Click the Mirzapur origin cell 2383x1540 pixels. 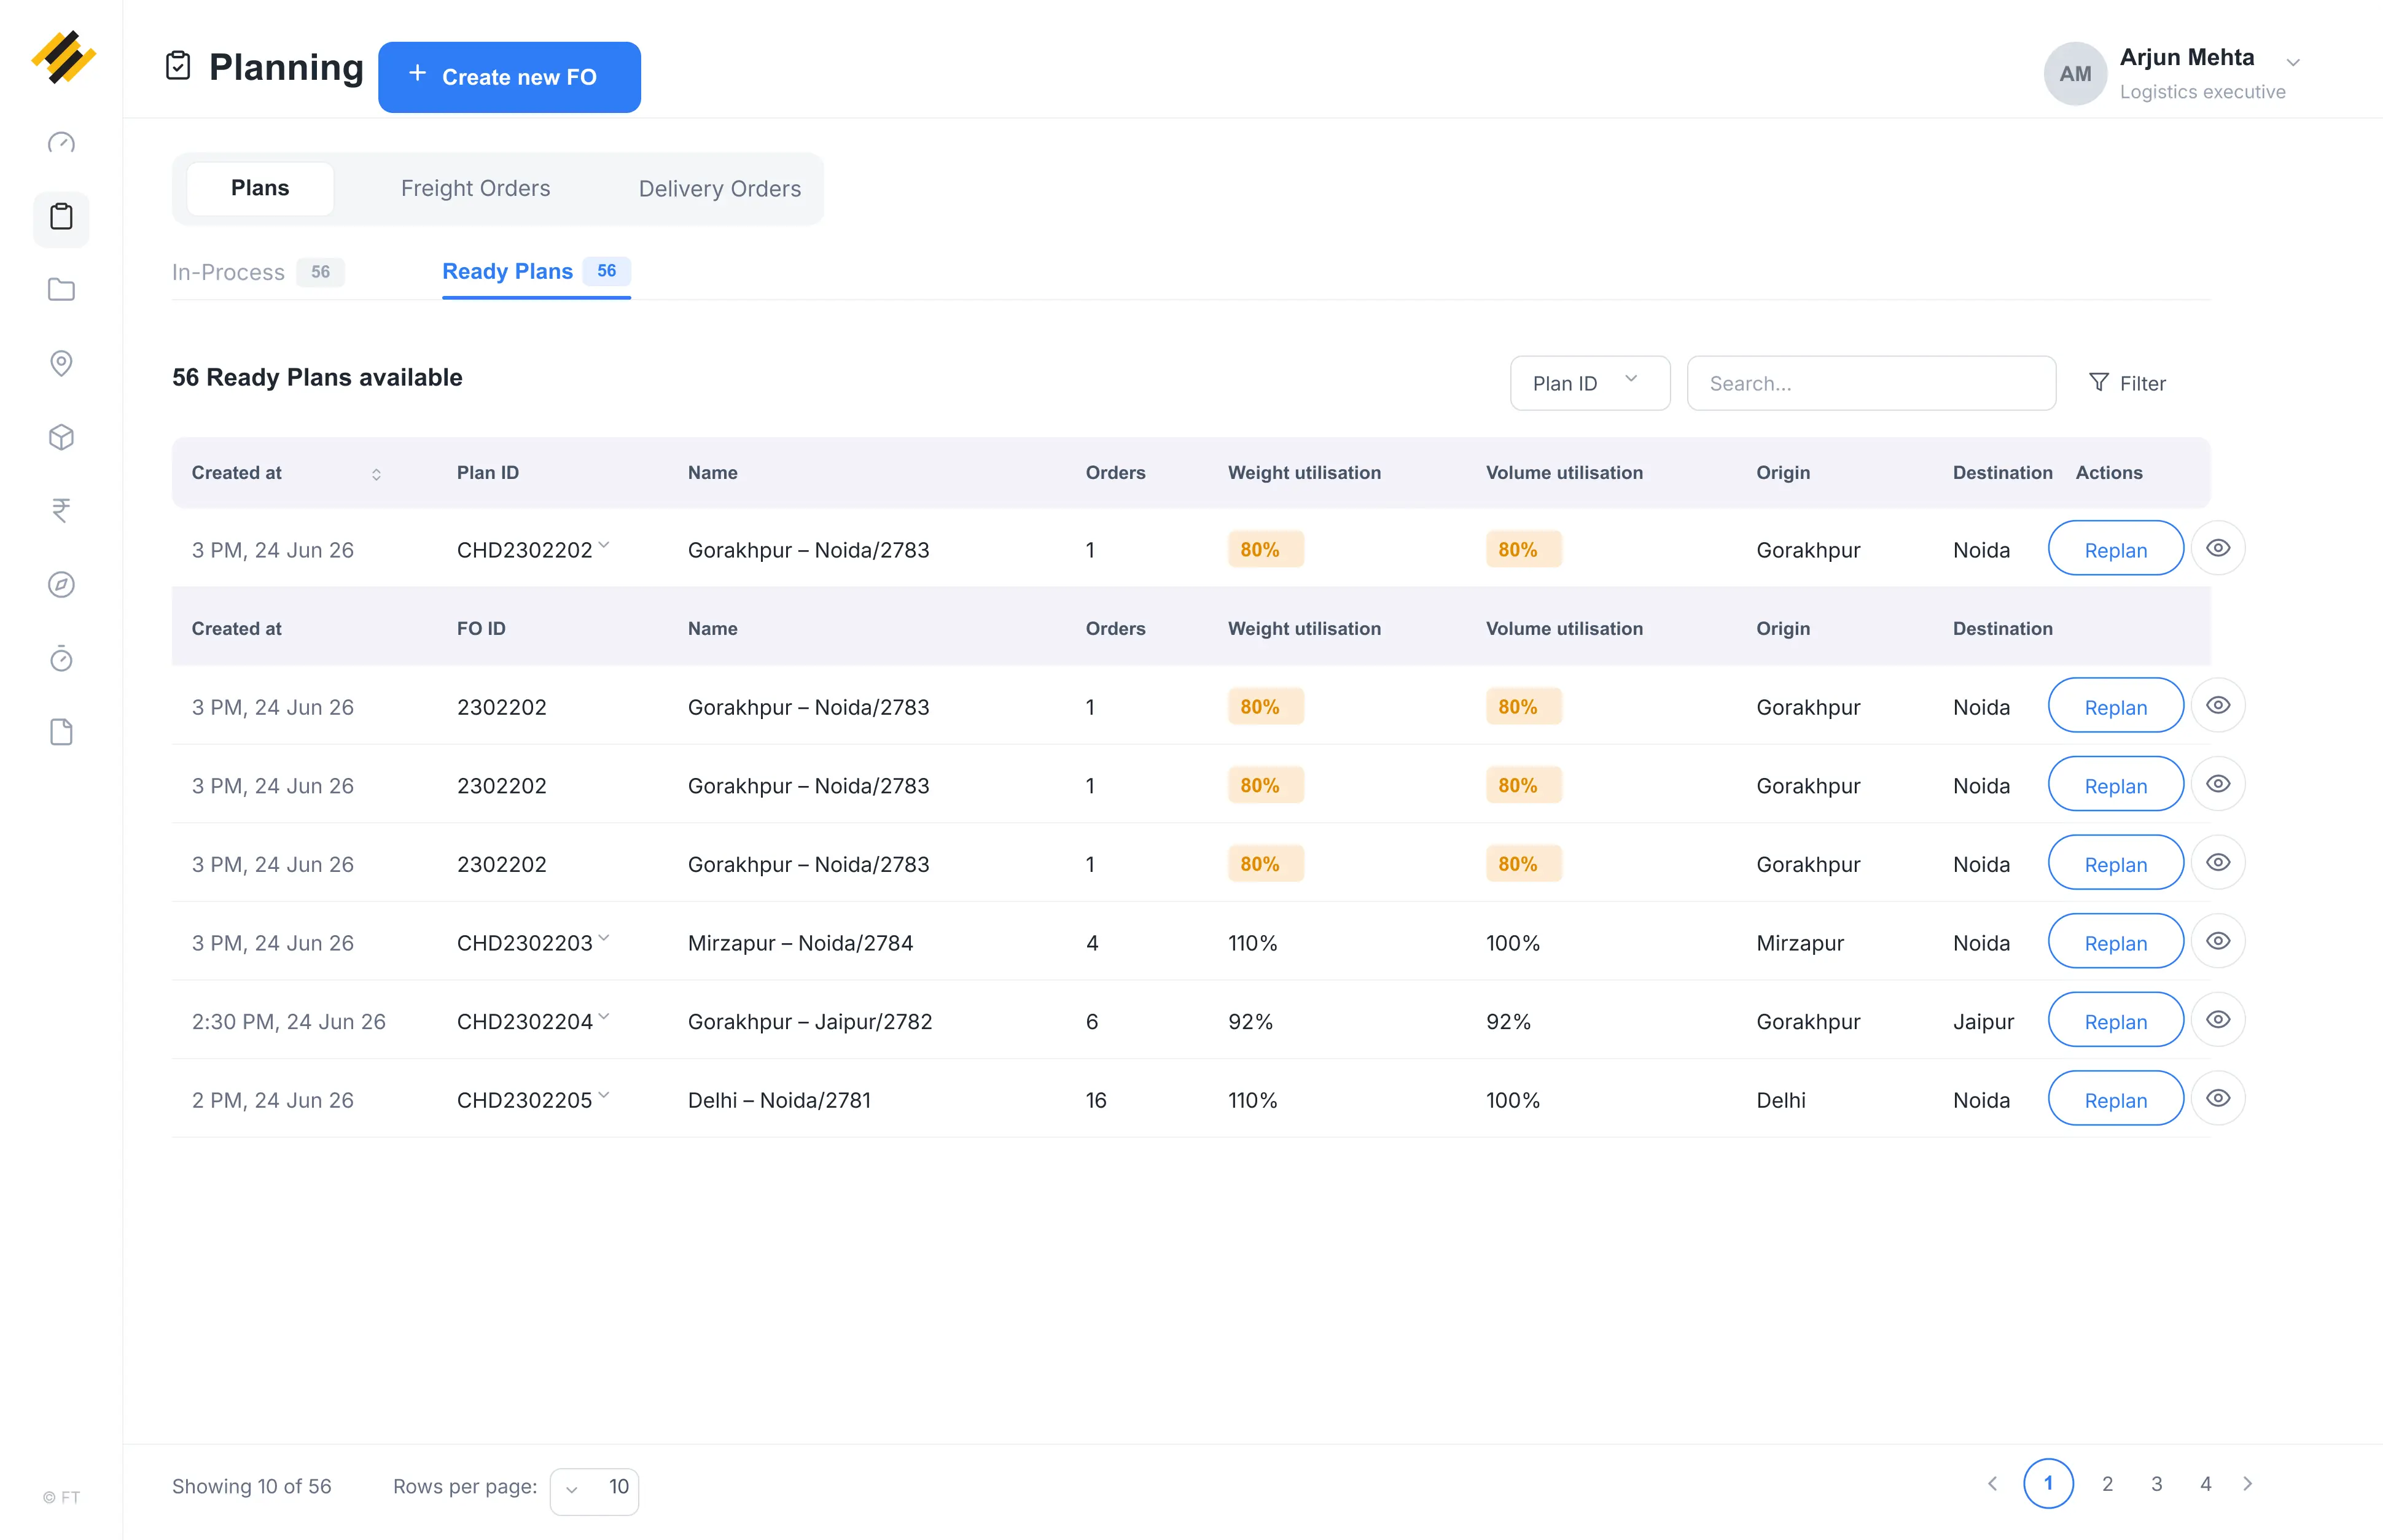click(1800, 943)
